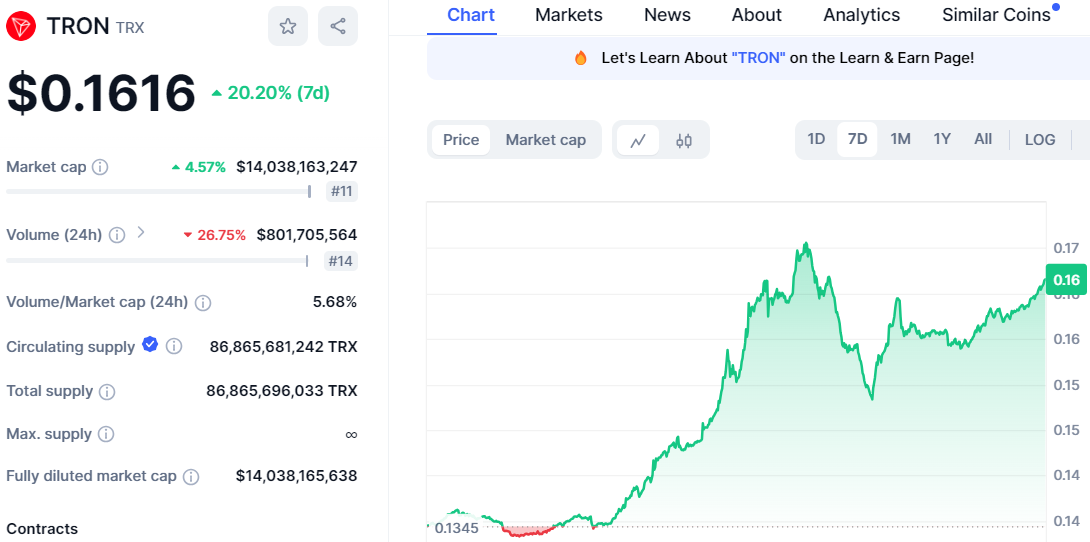This screenshot has width=1090, height=542.
Task: Open the Analytics tab
Action: 861,15
